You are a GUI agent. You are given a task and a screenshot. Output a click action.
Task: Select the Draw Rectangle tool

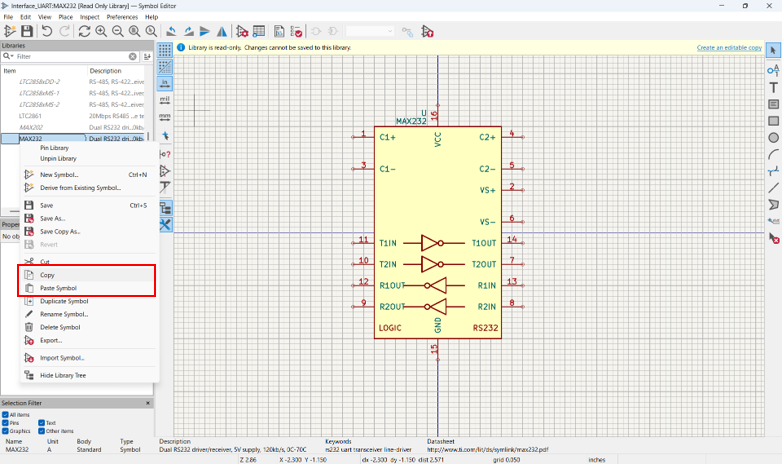click(774, 121)
